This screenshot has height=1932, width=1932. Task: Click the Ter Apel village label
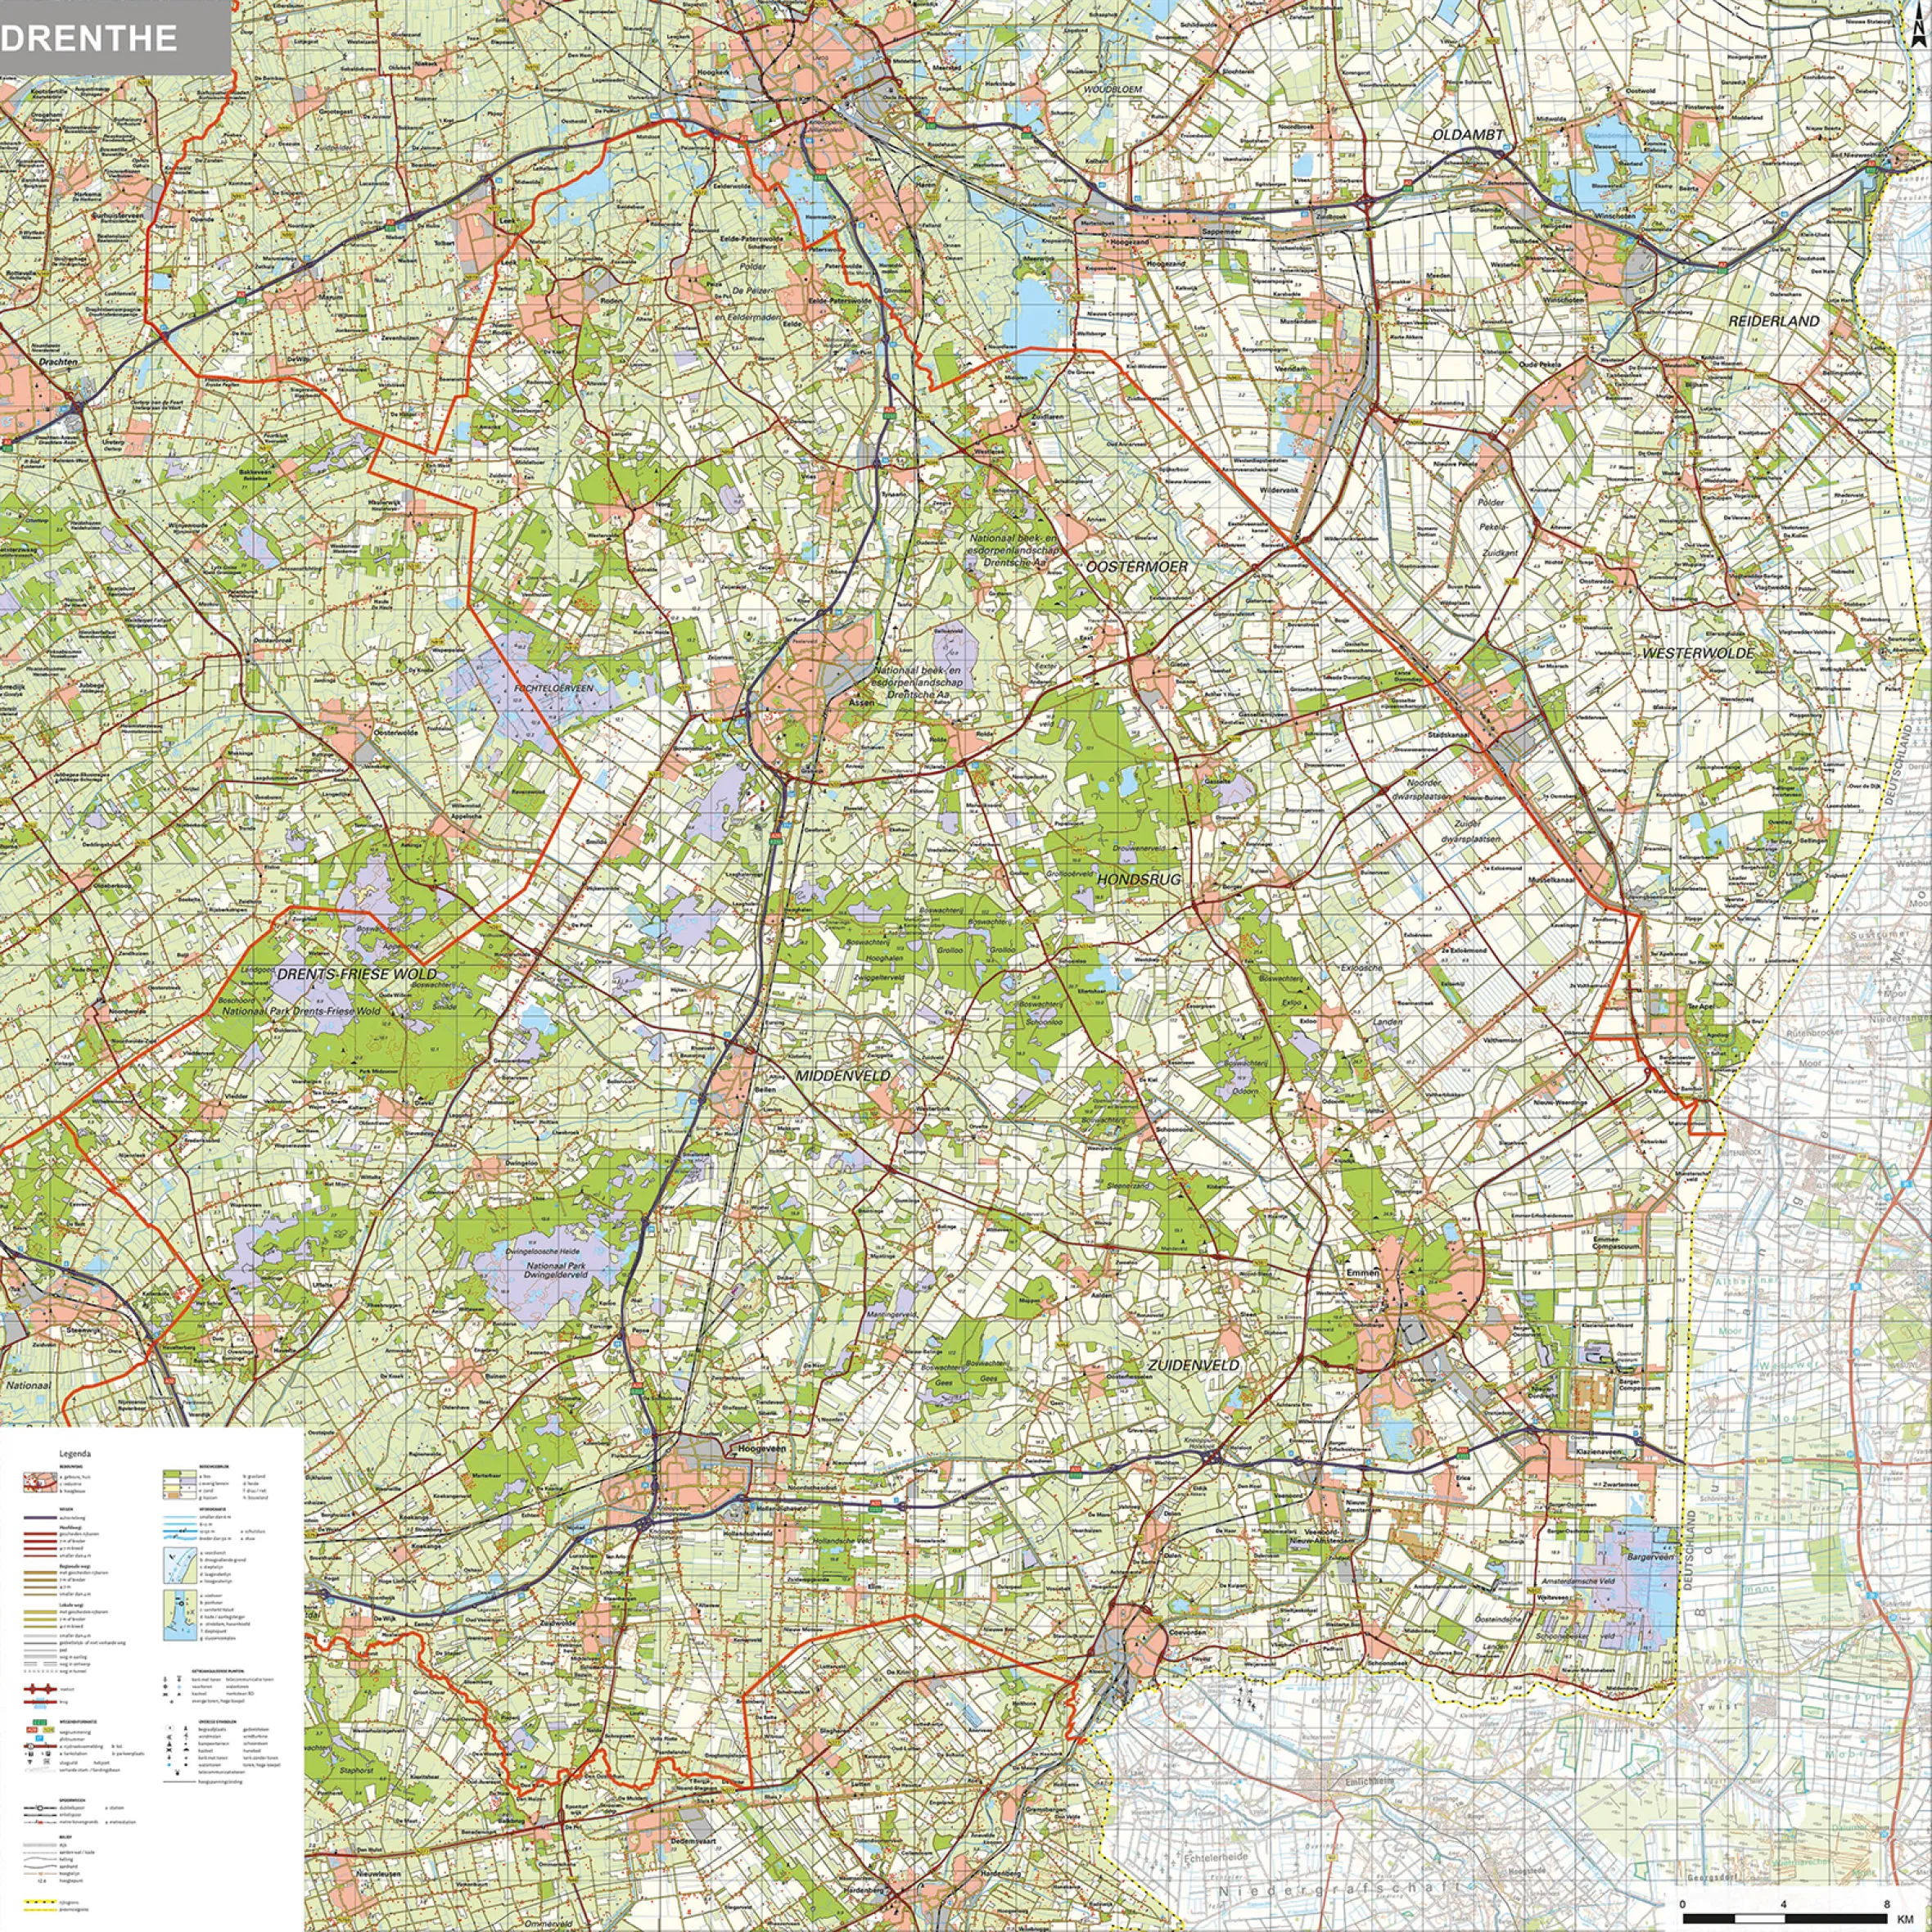1700,1007
